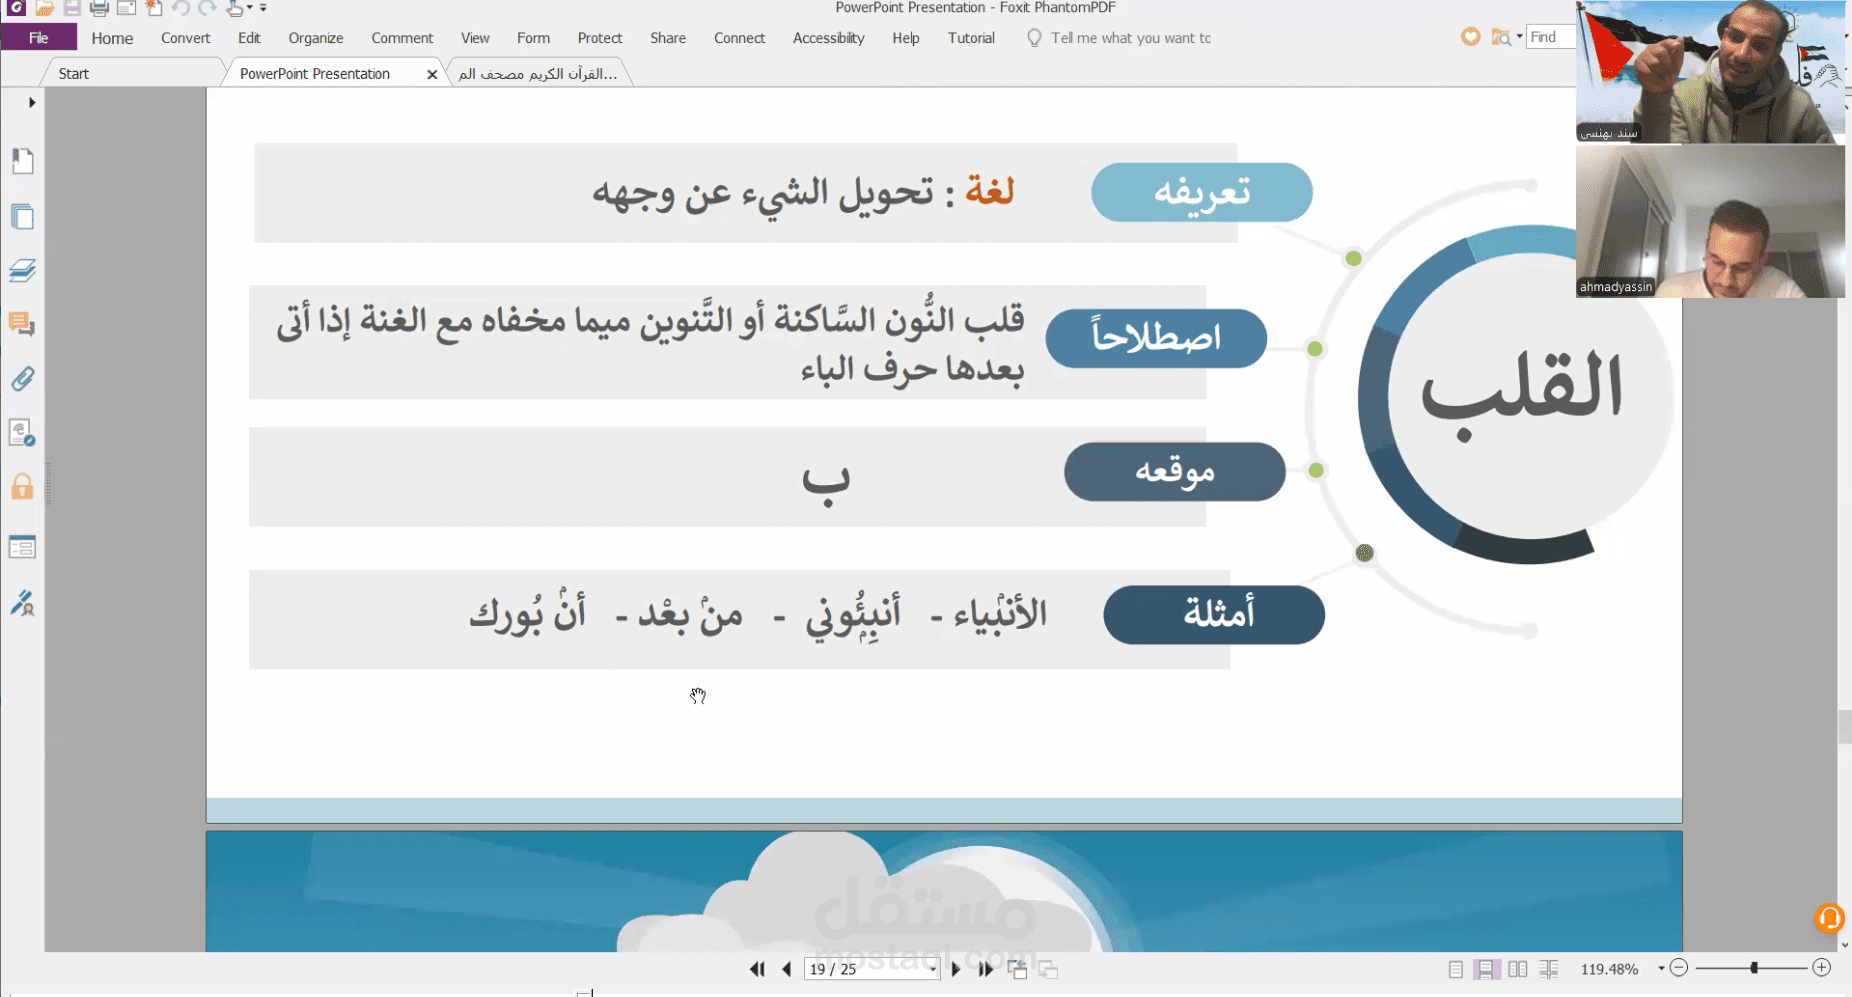The height and width of the screenshot is (997, 1852).
Task: Open the zoom percentage dropdown
Action: pyautogui.click(x=1660, y=968)
